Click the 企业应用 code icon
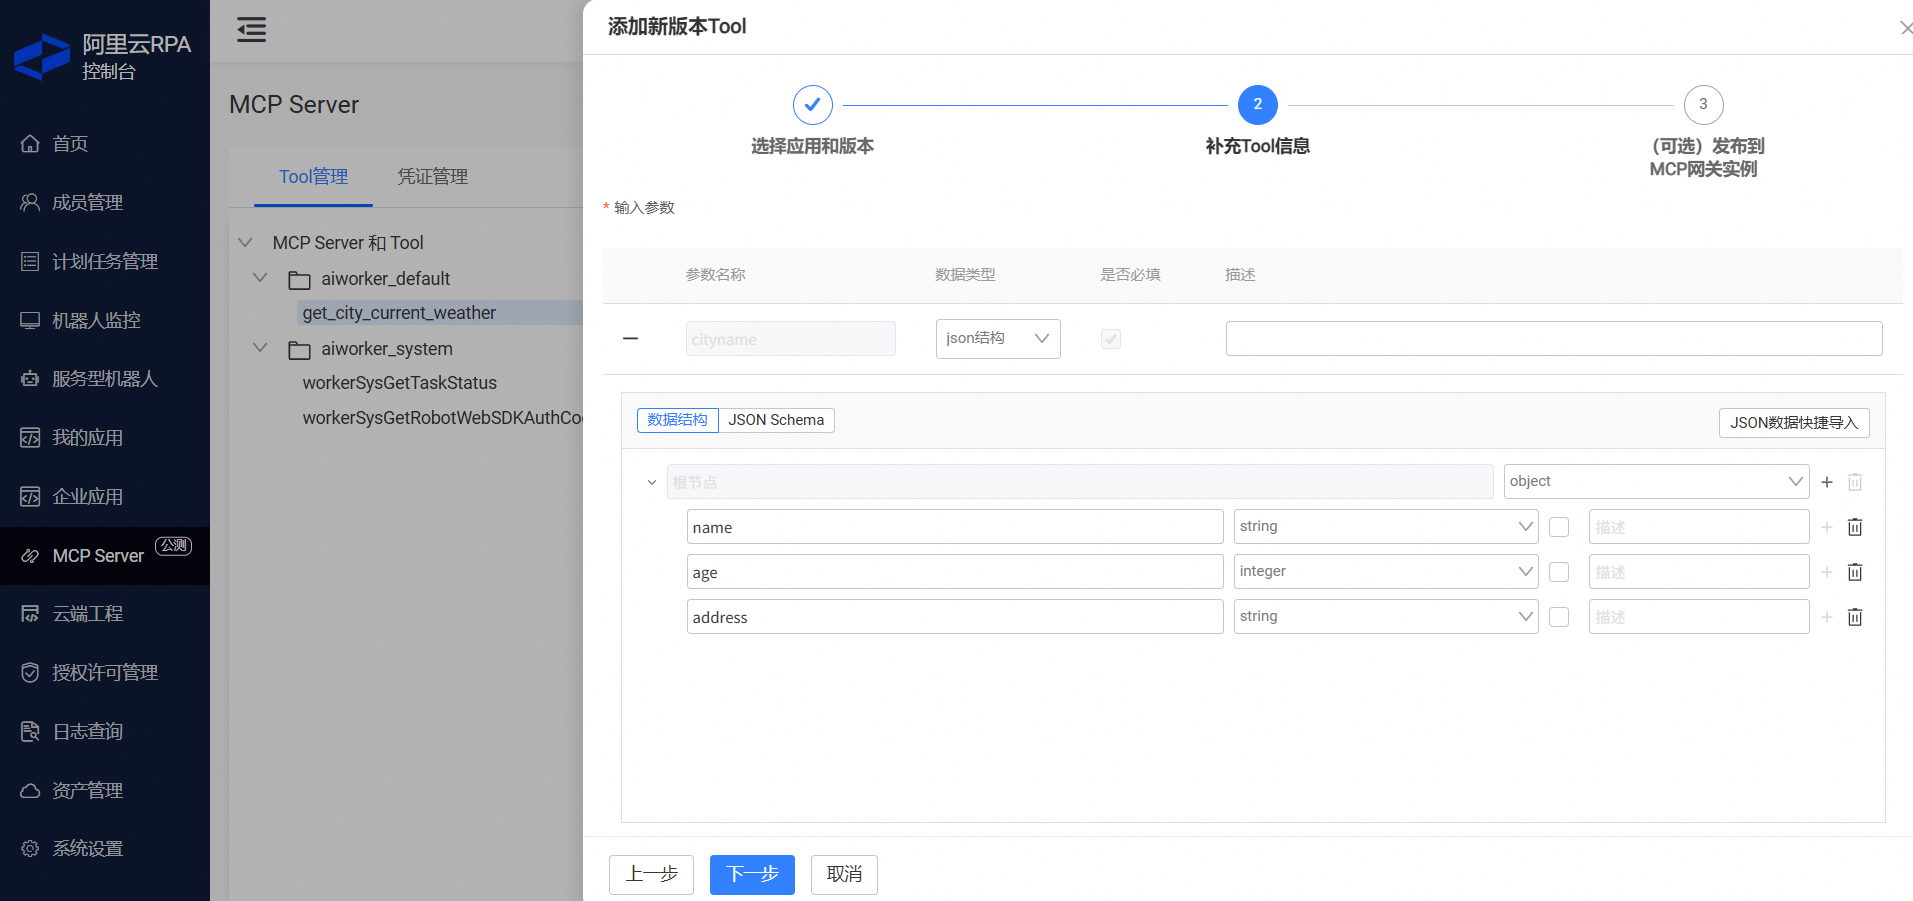The height and width of the screenshot is (901, 1913). pyautogui.click(x=30, y=497)
